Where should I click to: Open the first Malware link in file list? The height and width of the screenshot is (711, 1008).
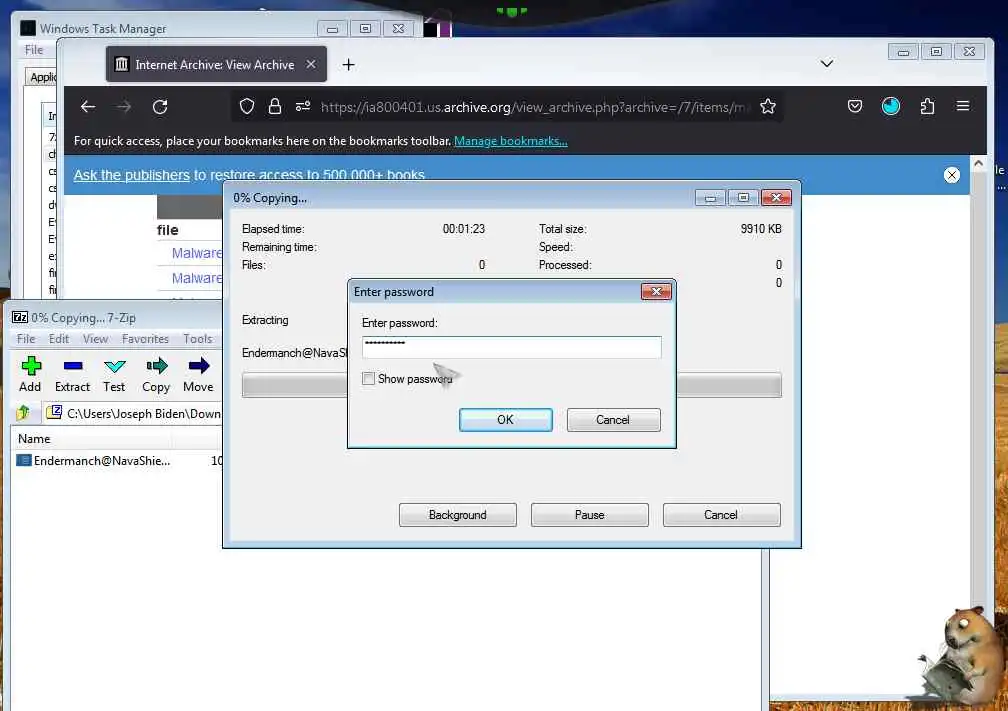point(197,253)
